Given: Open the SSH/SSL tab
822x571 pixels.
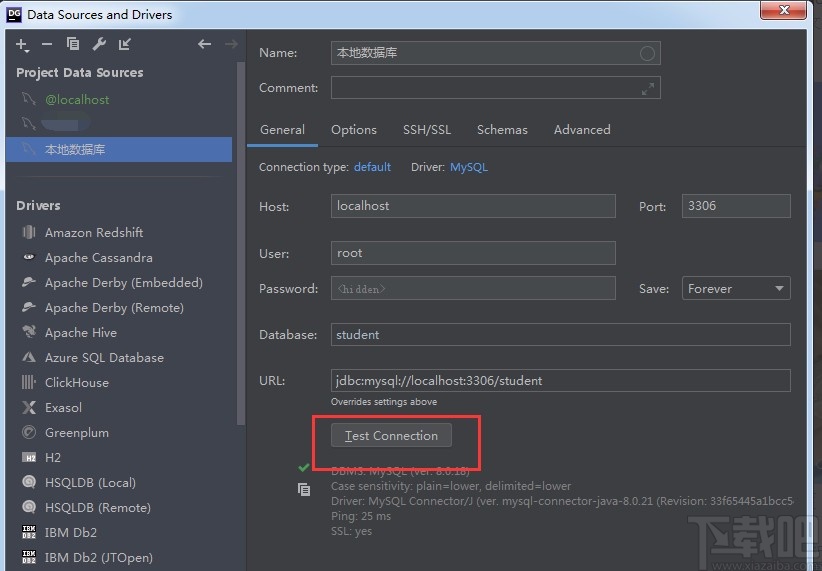Looking at the screenshot, I should [x=427, y=129].
